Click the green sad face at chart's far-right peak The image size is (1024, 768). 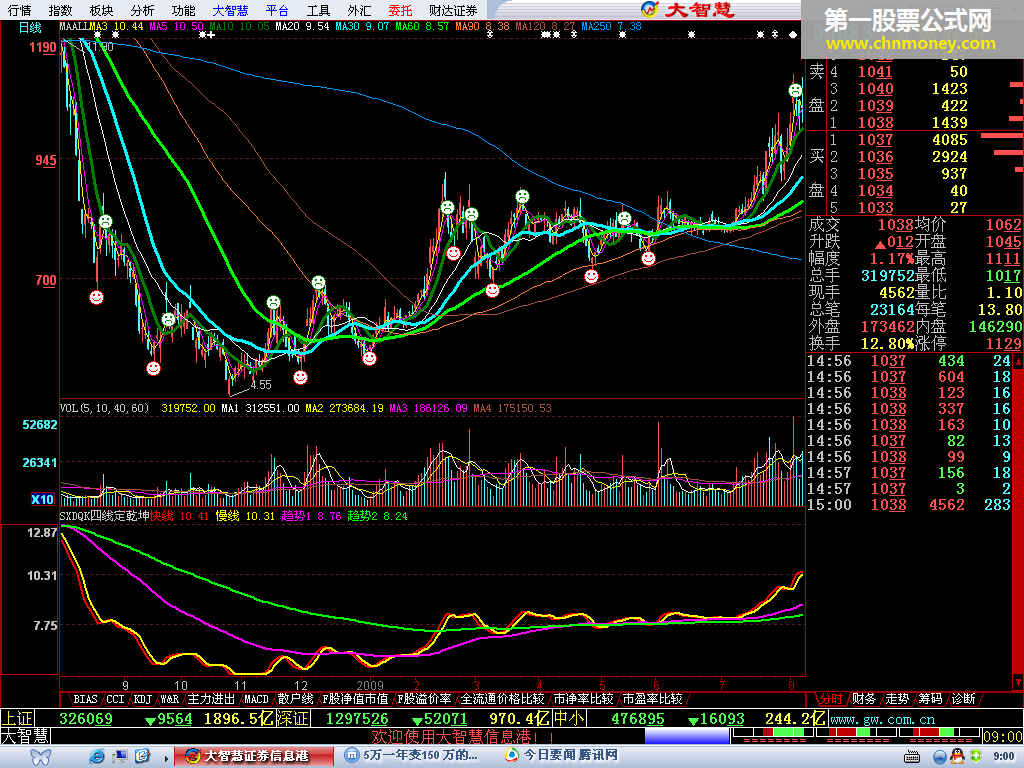click(795, 90)
